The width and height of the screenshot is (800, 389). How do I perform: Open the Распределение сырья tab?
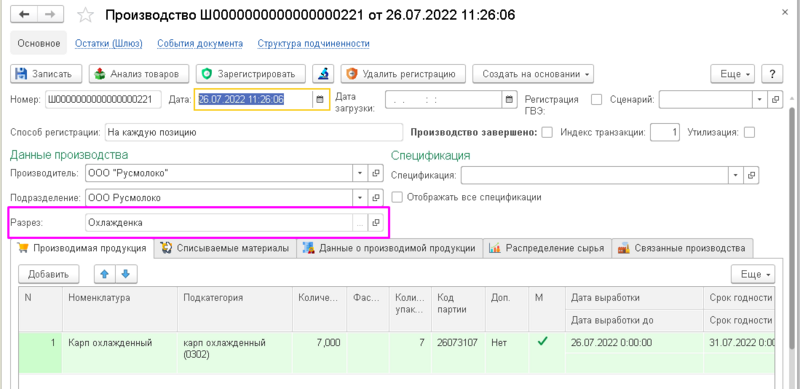pos(547,248)
